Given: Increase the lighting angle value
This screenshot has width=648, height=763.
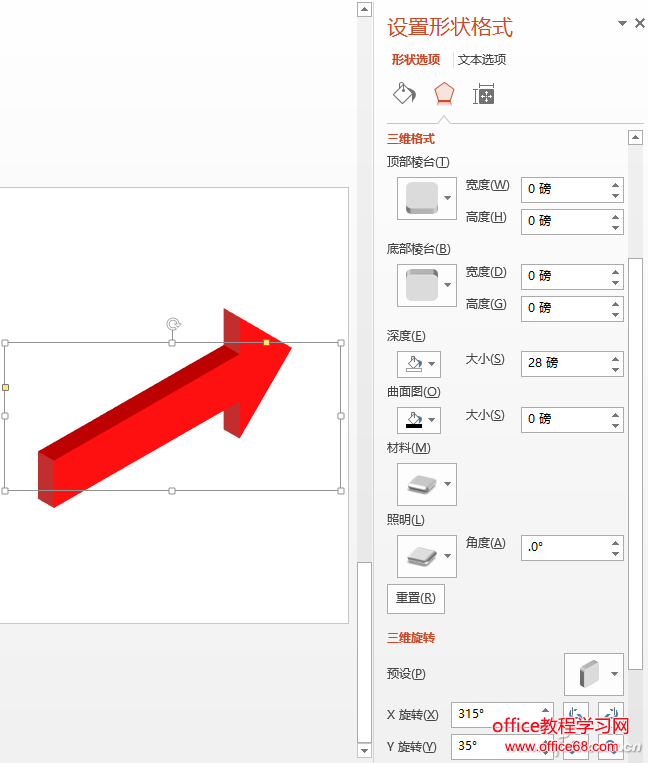Looking at the screenshot, I should 615,543.
